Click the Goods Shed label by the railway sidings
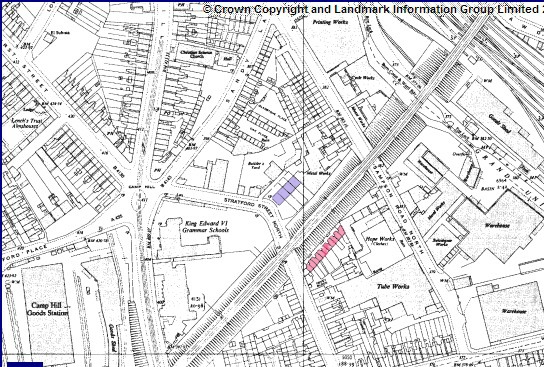544x367 pixels. [x=499, y=123]
